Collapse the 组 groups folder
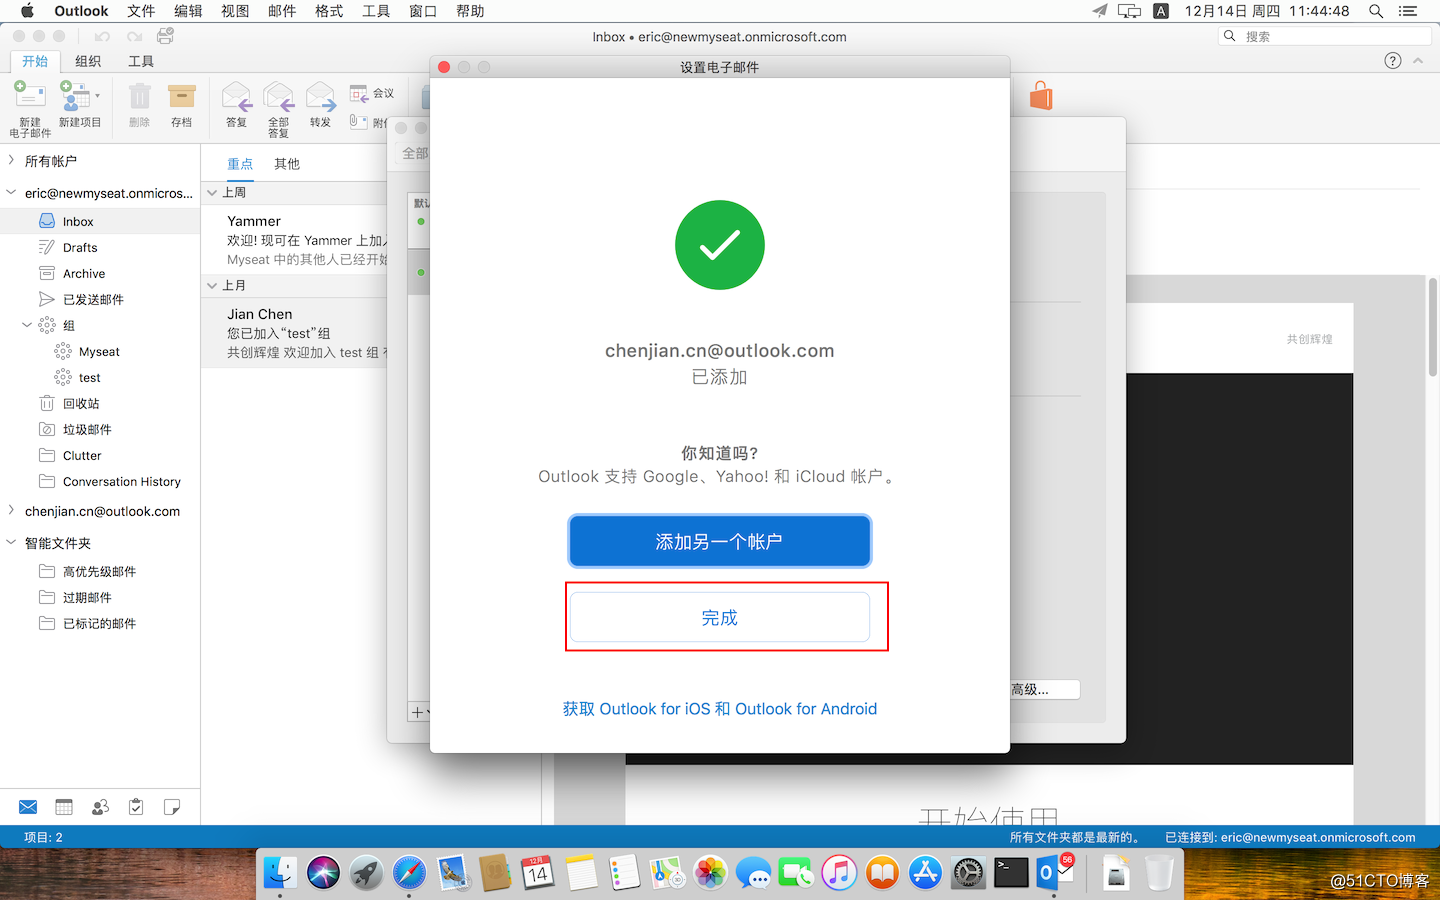Viewport: 1440px width, 900px height. (27, 325)
